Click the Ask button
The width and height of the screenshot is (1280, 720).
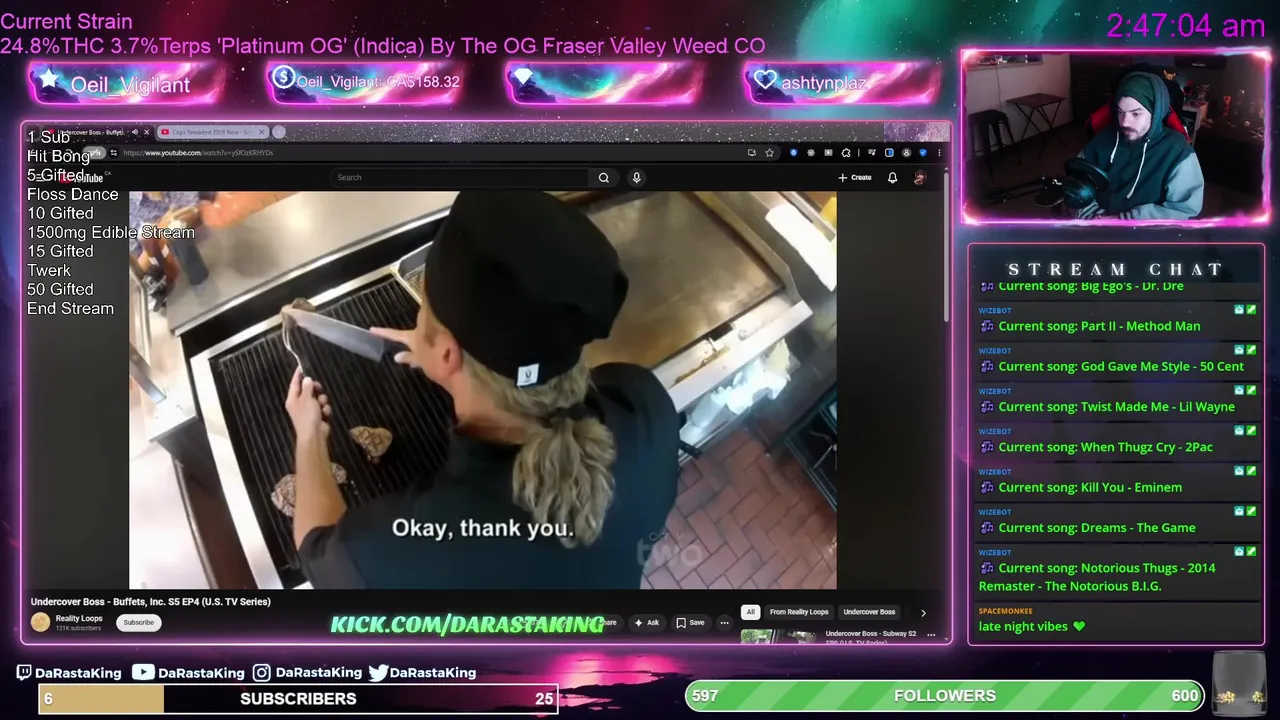pyautogui.click(x=646, y=622)
